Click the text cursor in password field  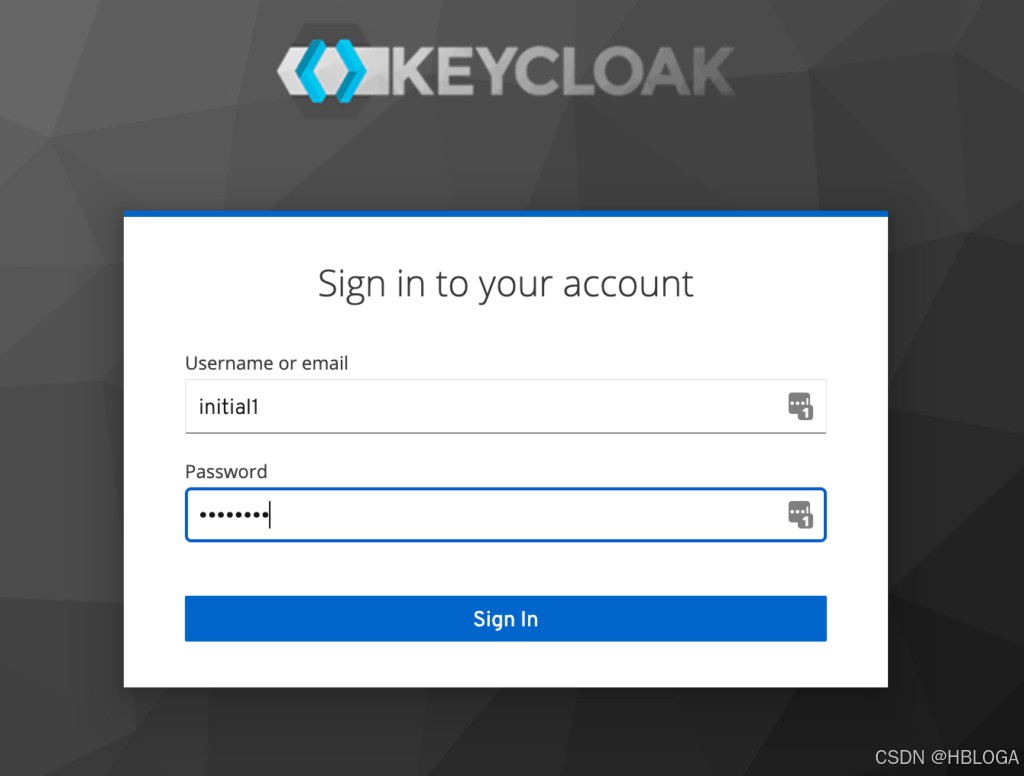pos(270,515)
